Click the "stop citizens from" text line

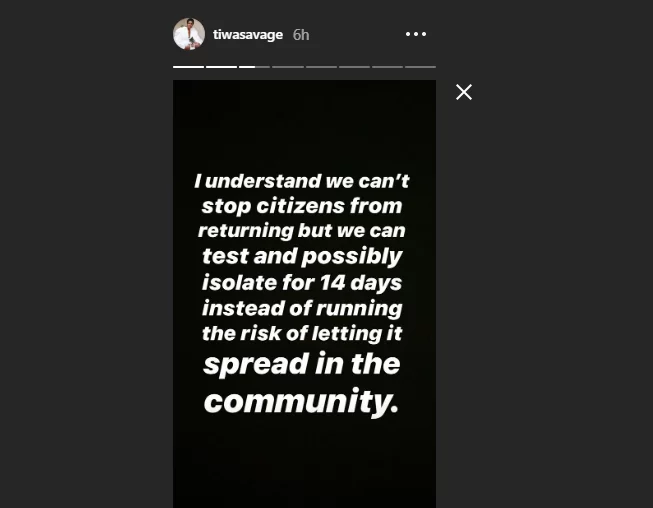[x=302, y=206]
